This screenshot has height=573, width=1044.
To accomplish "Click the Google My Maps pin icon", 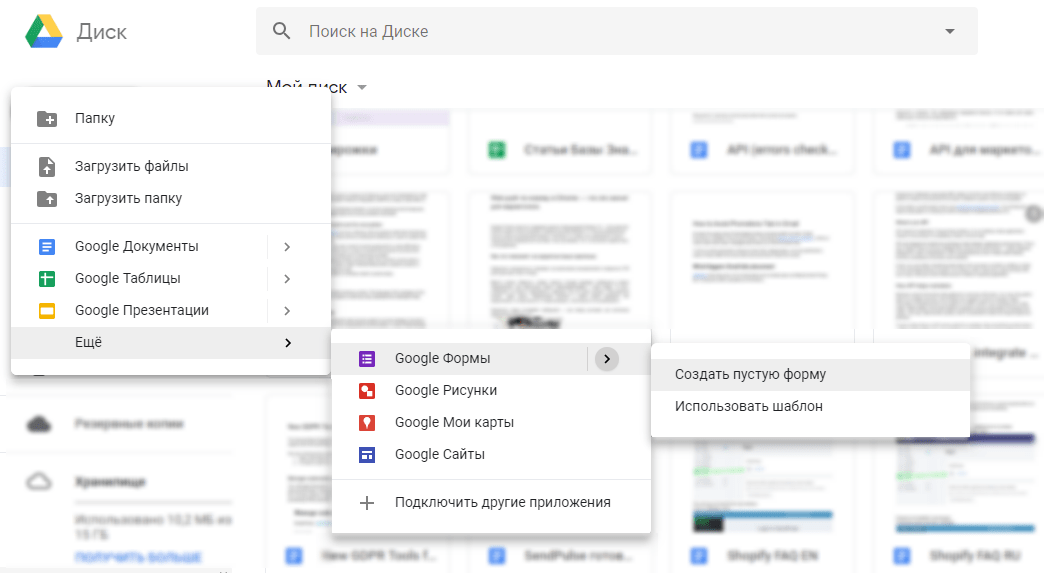I will (x=367, y=423).
